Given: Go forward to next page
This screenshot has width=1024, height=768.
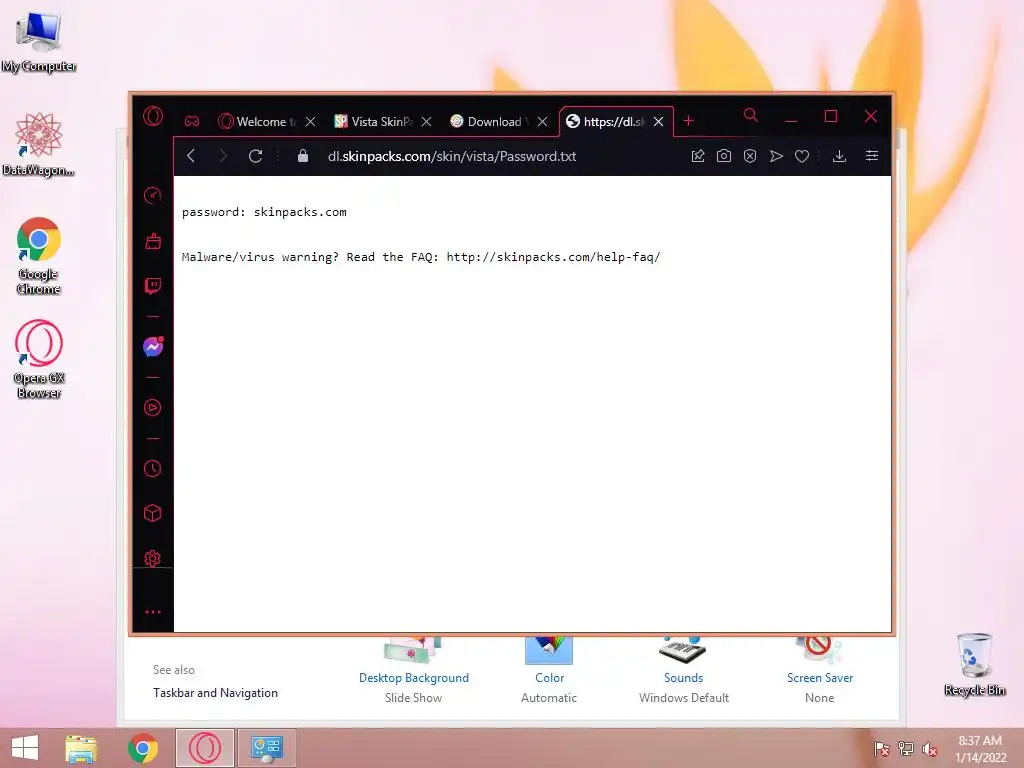Looking at the screenshot, I should pos(223,156).
